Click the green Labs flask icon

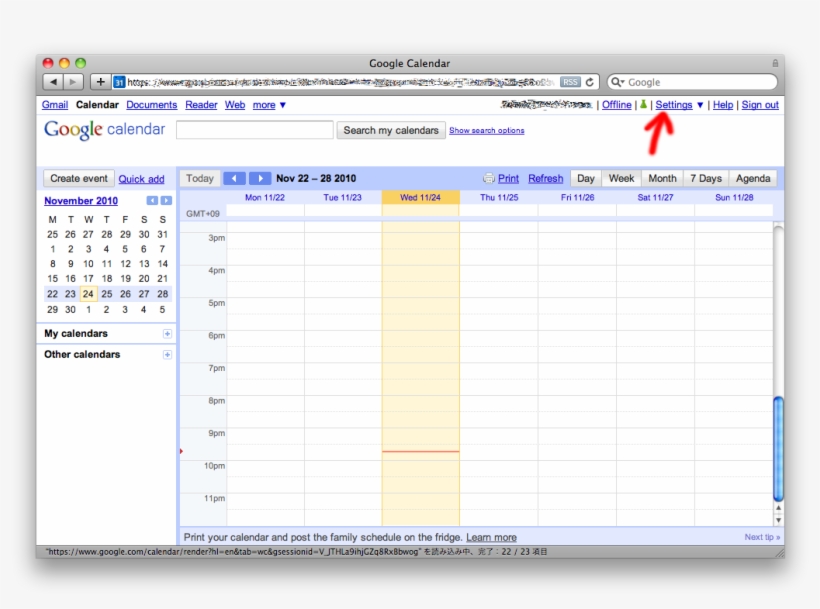pos(643,105)
